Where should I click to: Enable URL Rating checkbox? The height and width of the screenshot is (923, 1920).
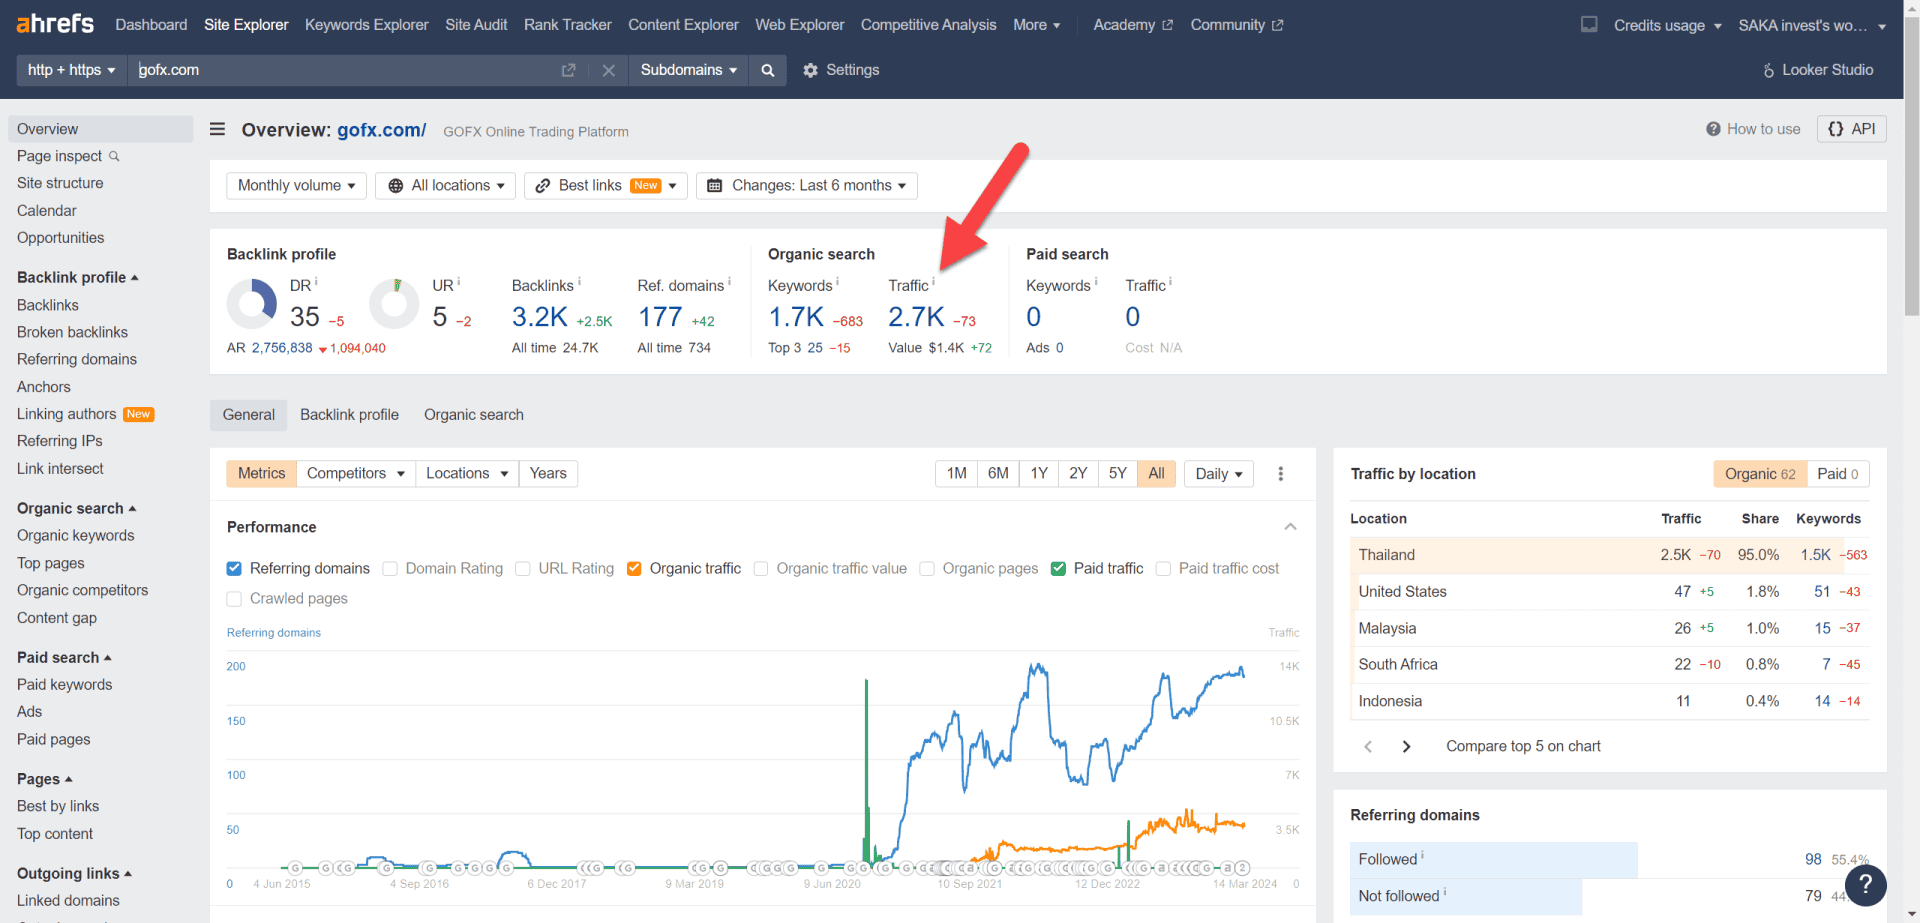522,568
